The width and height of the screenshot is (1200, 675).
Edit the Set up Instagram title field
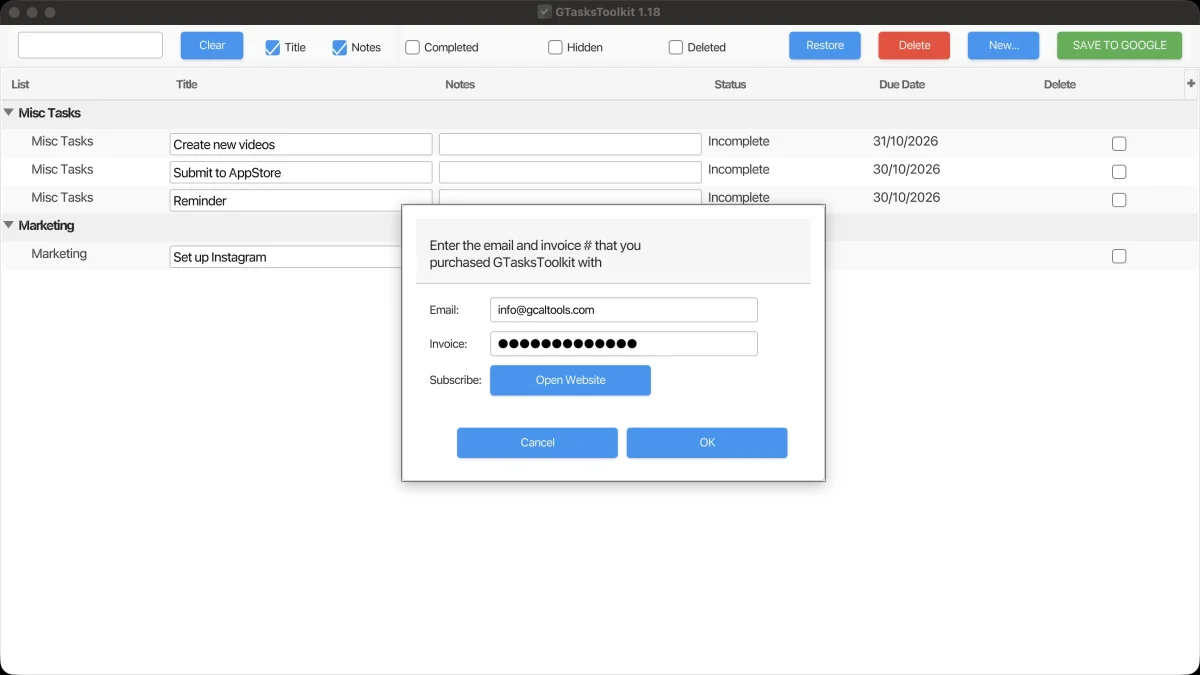[x=286, y=257]
